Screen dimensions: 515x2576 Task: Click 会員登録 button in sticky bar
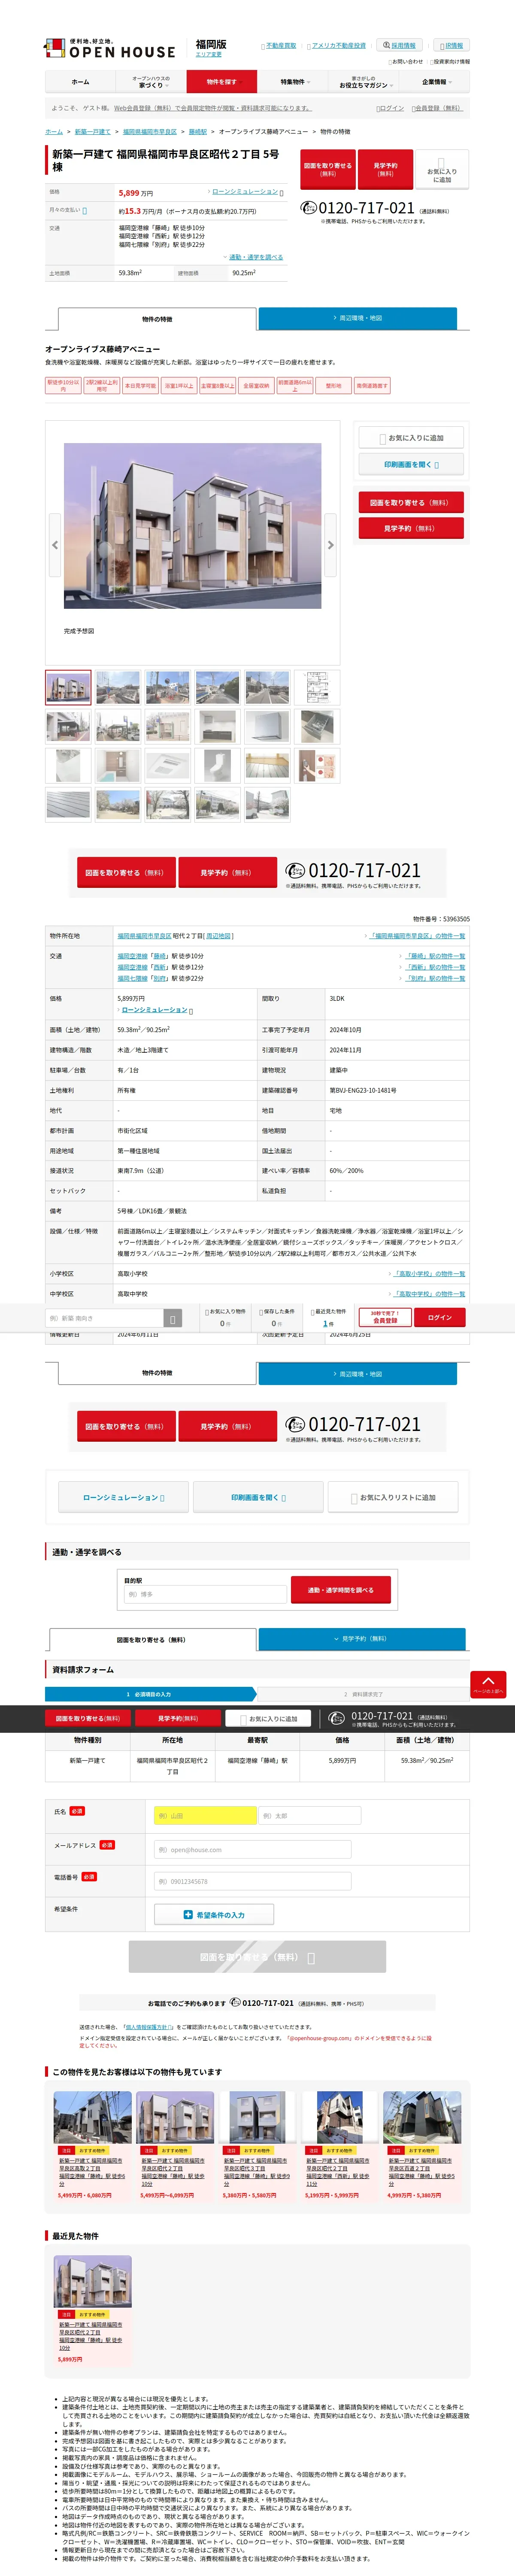[385, 1317]
